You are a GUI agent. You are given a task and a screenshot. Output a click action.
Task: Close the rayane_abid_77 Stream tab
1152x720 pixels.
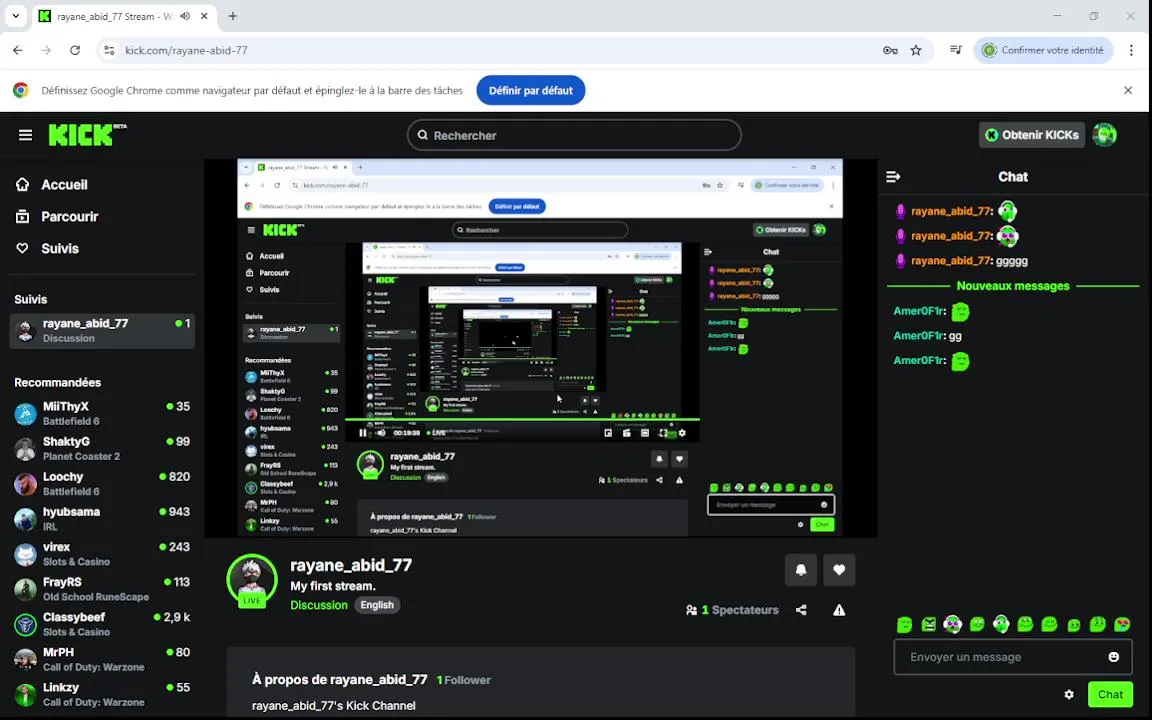click(x=204, y=16)
